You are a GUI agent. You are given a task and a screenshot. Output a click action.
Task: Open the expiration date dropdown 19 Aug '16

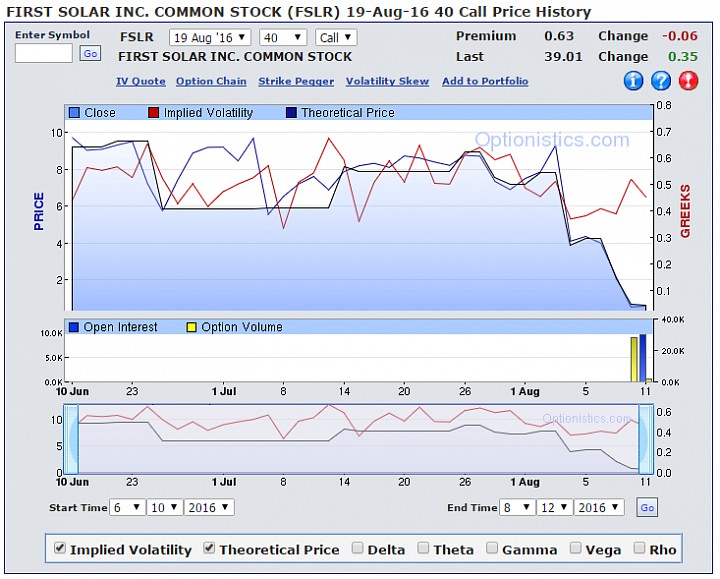(x=210, y=38)
